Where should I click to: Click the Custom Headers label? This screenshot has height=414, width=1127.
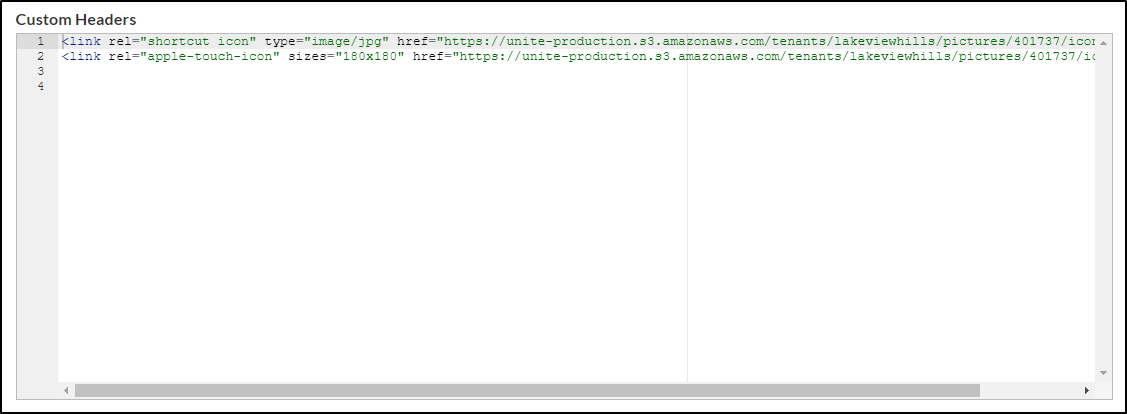click(76, 19)
